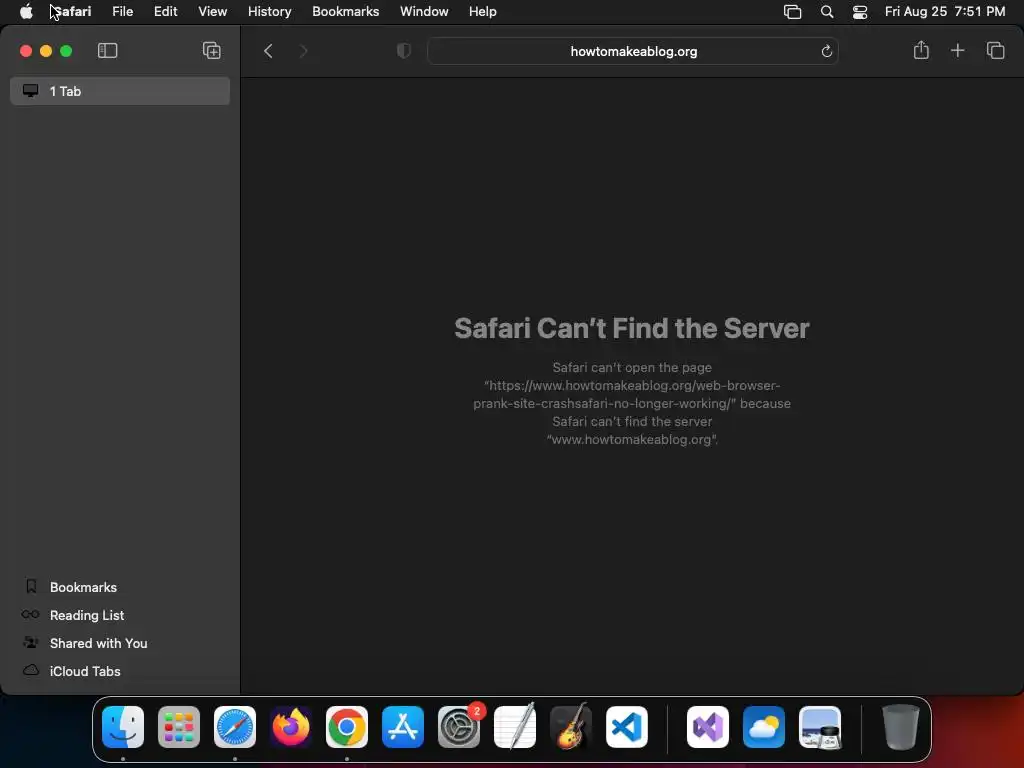Open TextEdit from the Dock
1024x768 pixels.
point(515,726)
